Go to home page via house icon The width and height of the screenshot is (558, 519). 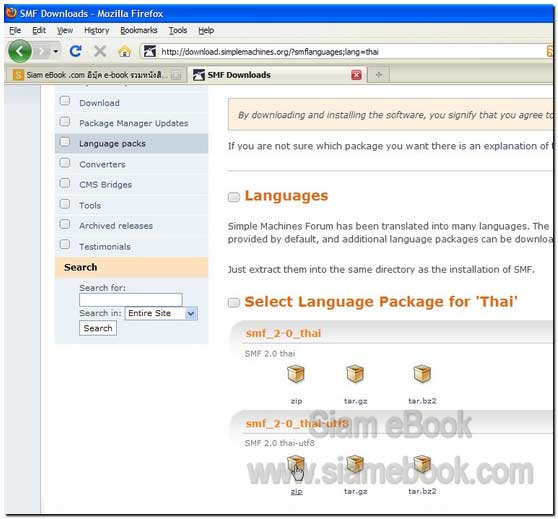pos(125,52)
